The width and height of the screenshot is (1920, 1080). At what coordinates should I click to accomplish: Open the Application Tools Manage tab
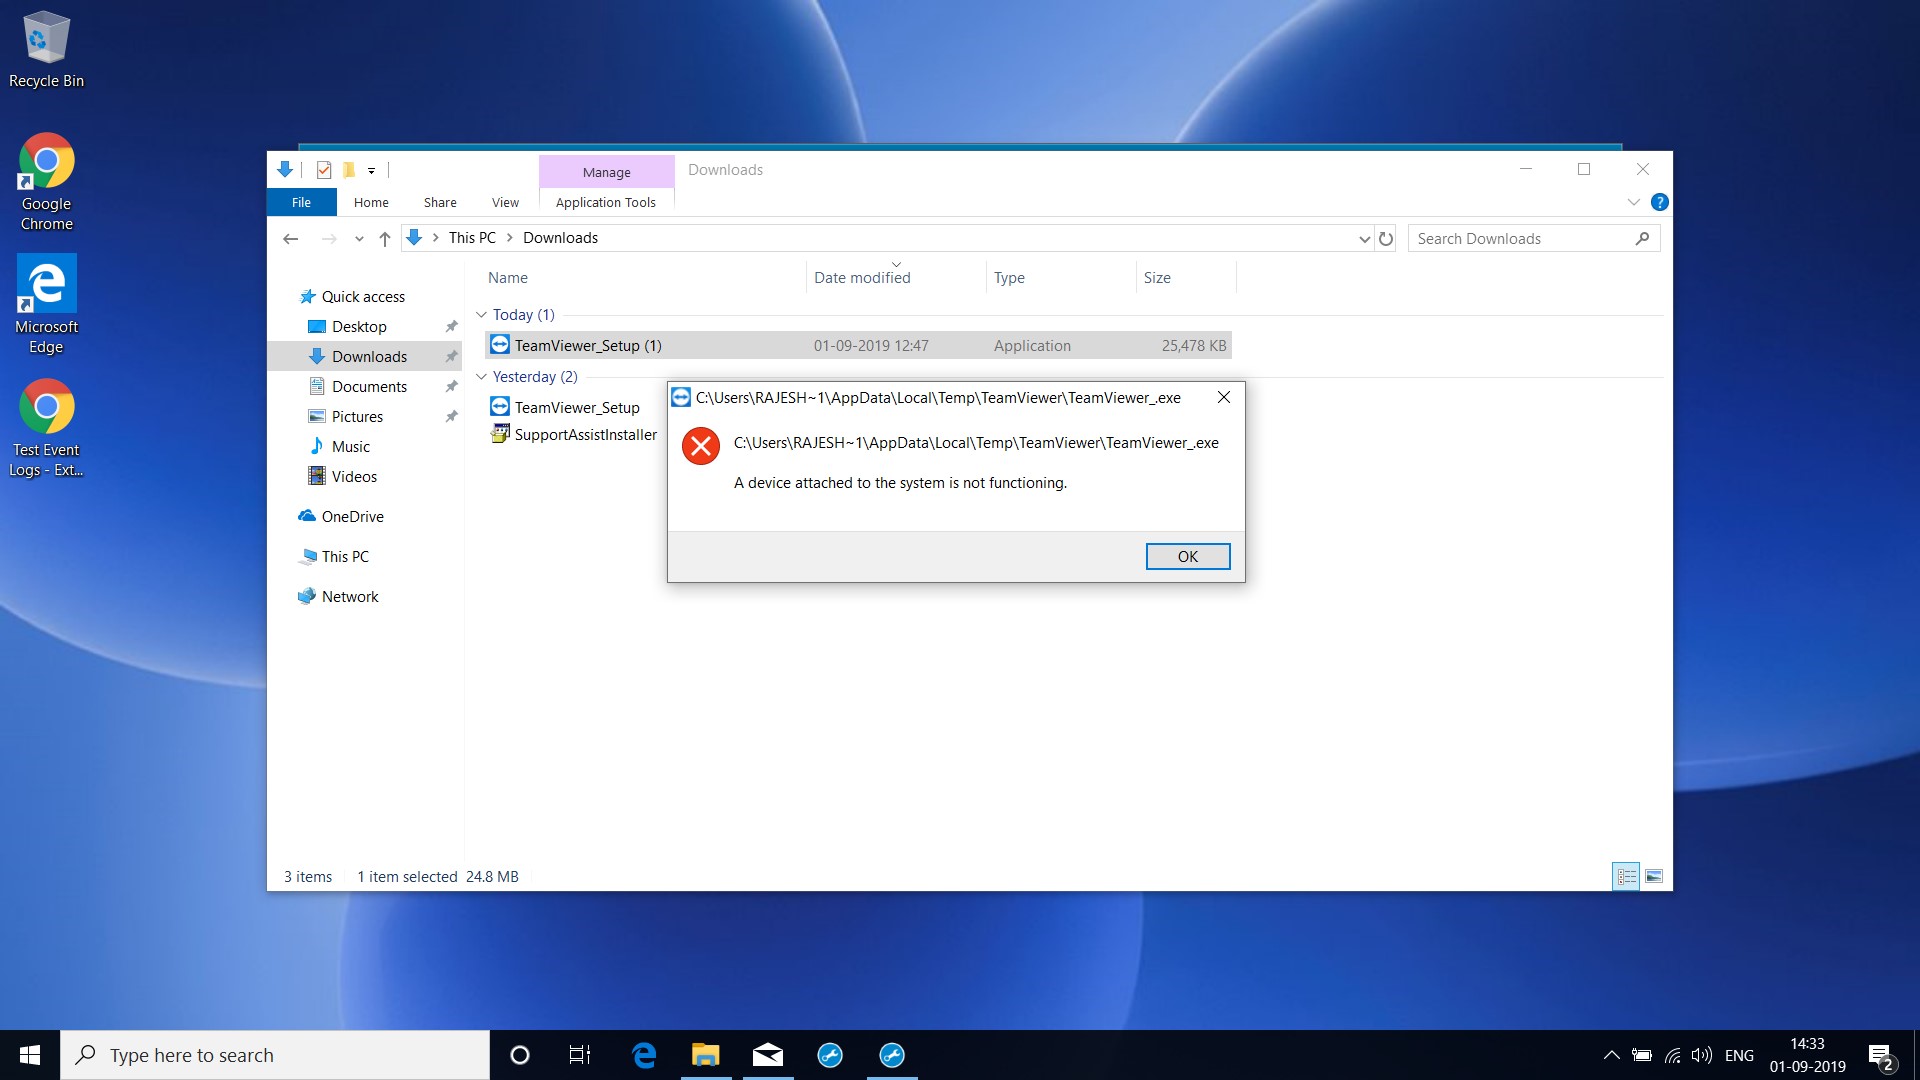coord(606,172)
